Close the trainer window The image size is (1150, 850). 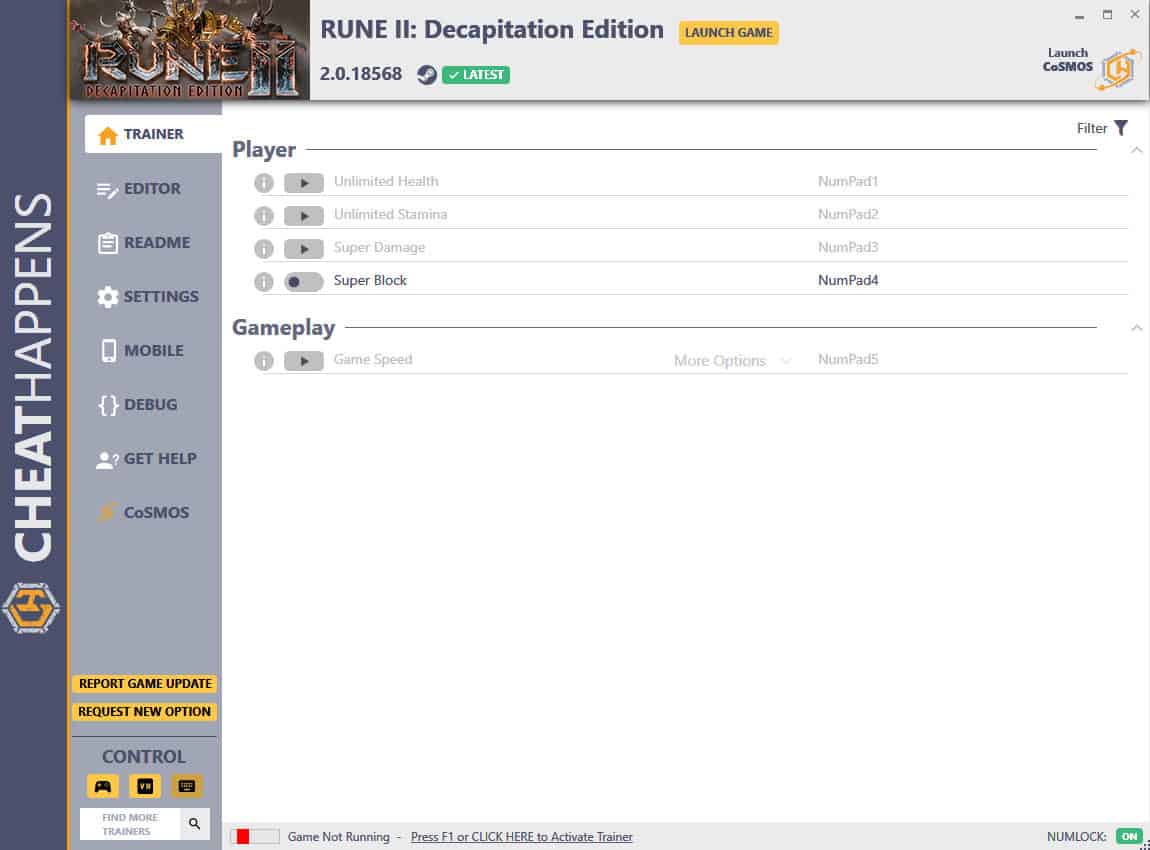1135,15
